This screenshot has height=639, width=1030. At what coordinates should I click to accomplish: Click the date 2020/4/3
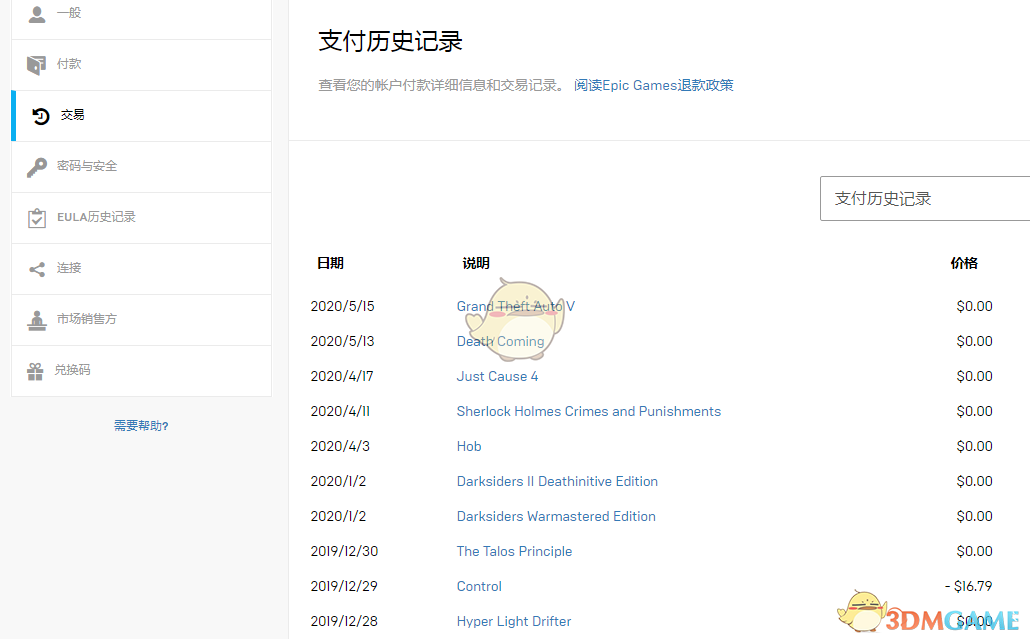[x=340, y=446]
